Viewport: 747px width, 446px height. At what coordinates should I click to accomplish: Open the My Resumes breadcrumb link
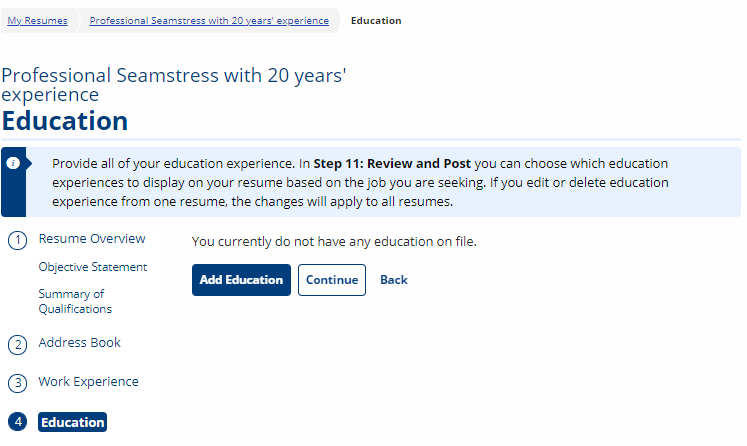click(37, 20)
